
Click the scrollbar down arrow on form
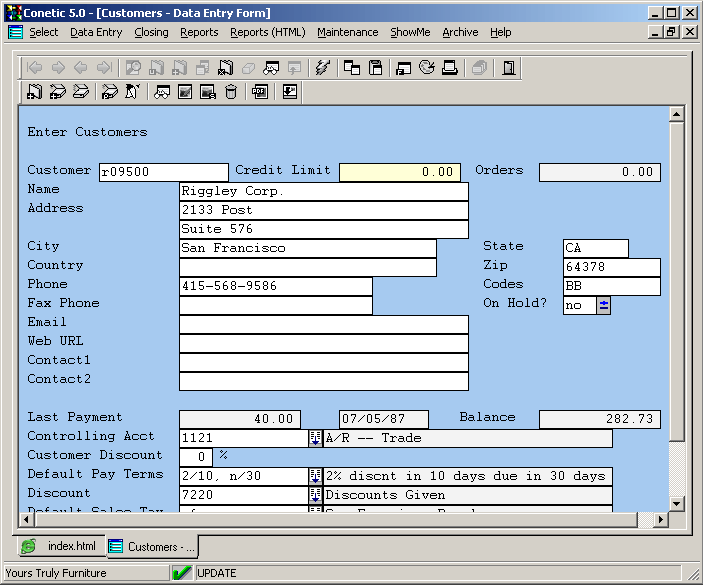676,503
